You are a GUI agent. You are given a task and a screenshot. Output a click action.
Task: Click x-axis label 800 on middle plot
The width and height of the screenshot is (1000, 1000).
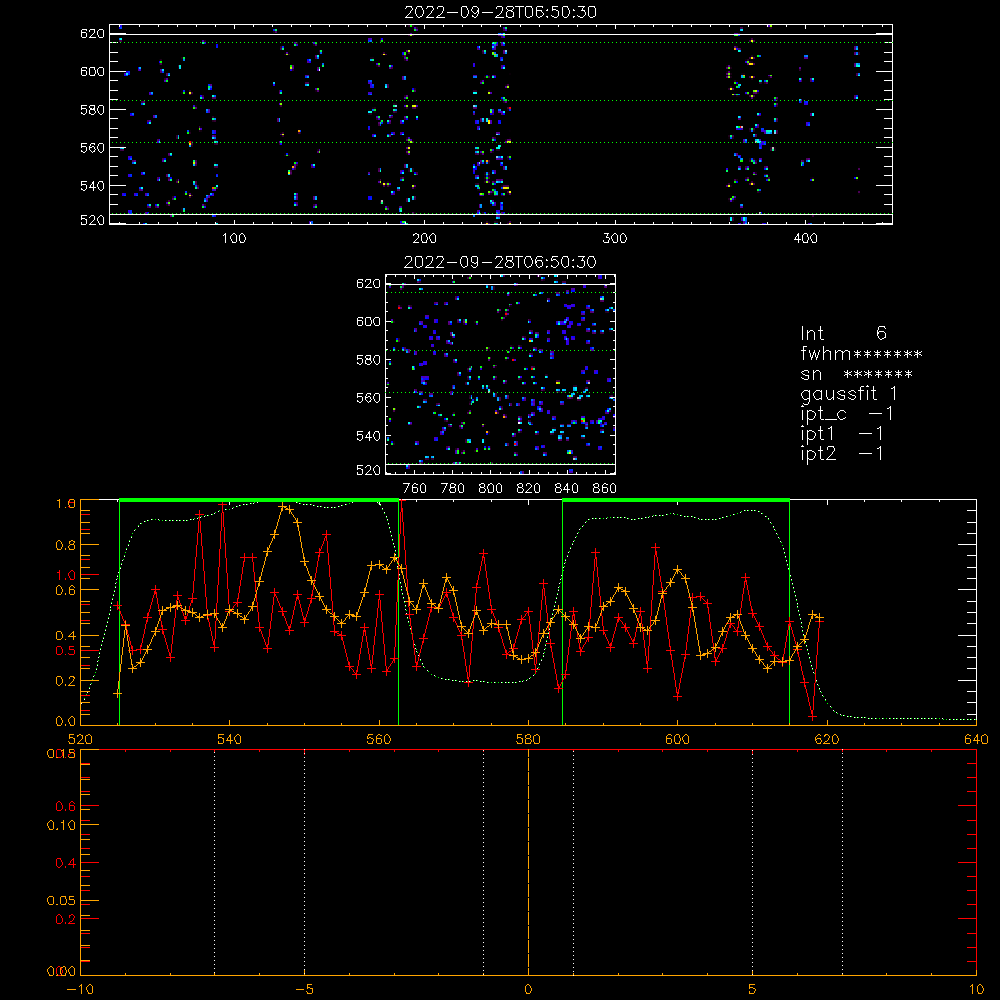(x=490, y=489)
